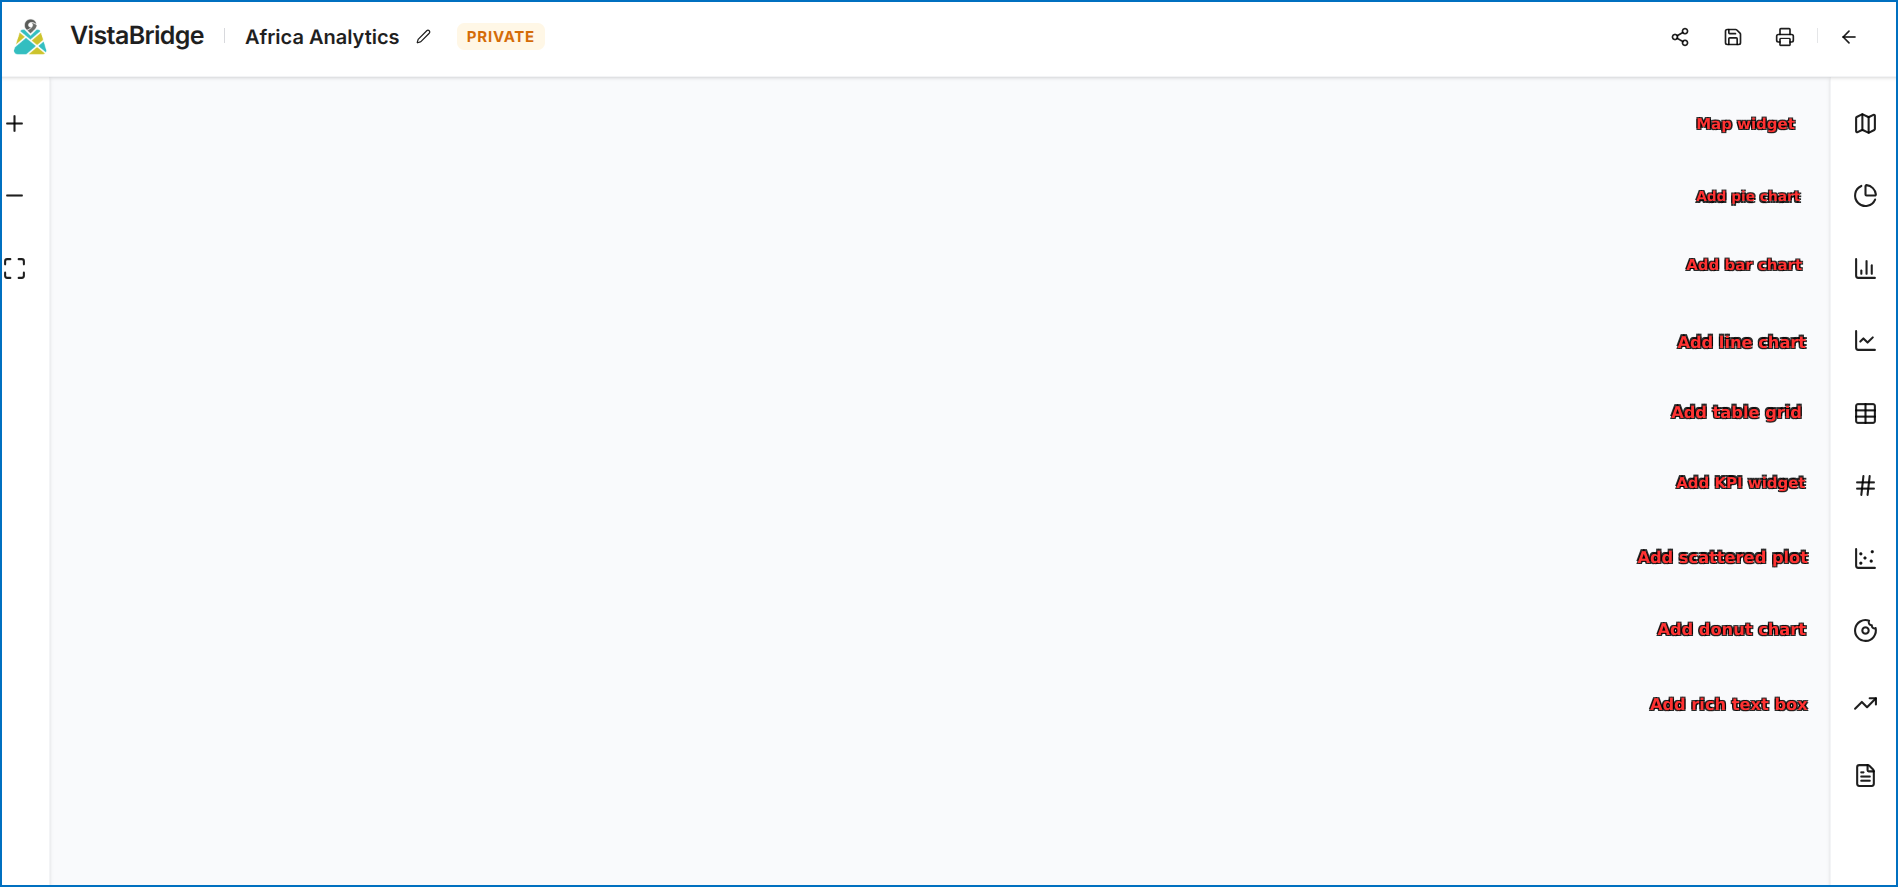Insert a donut chart widget
The width and height of the screenshot is (1898, 887).
coord(1865,631)
